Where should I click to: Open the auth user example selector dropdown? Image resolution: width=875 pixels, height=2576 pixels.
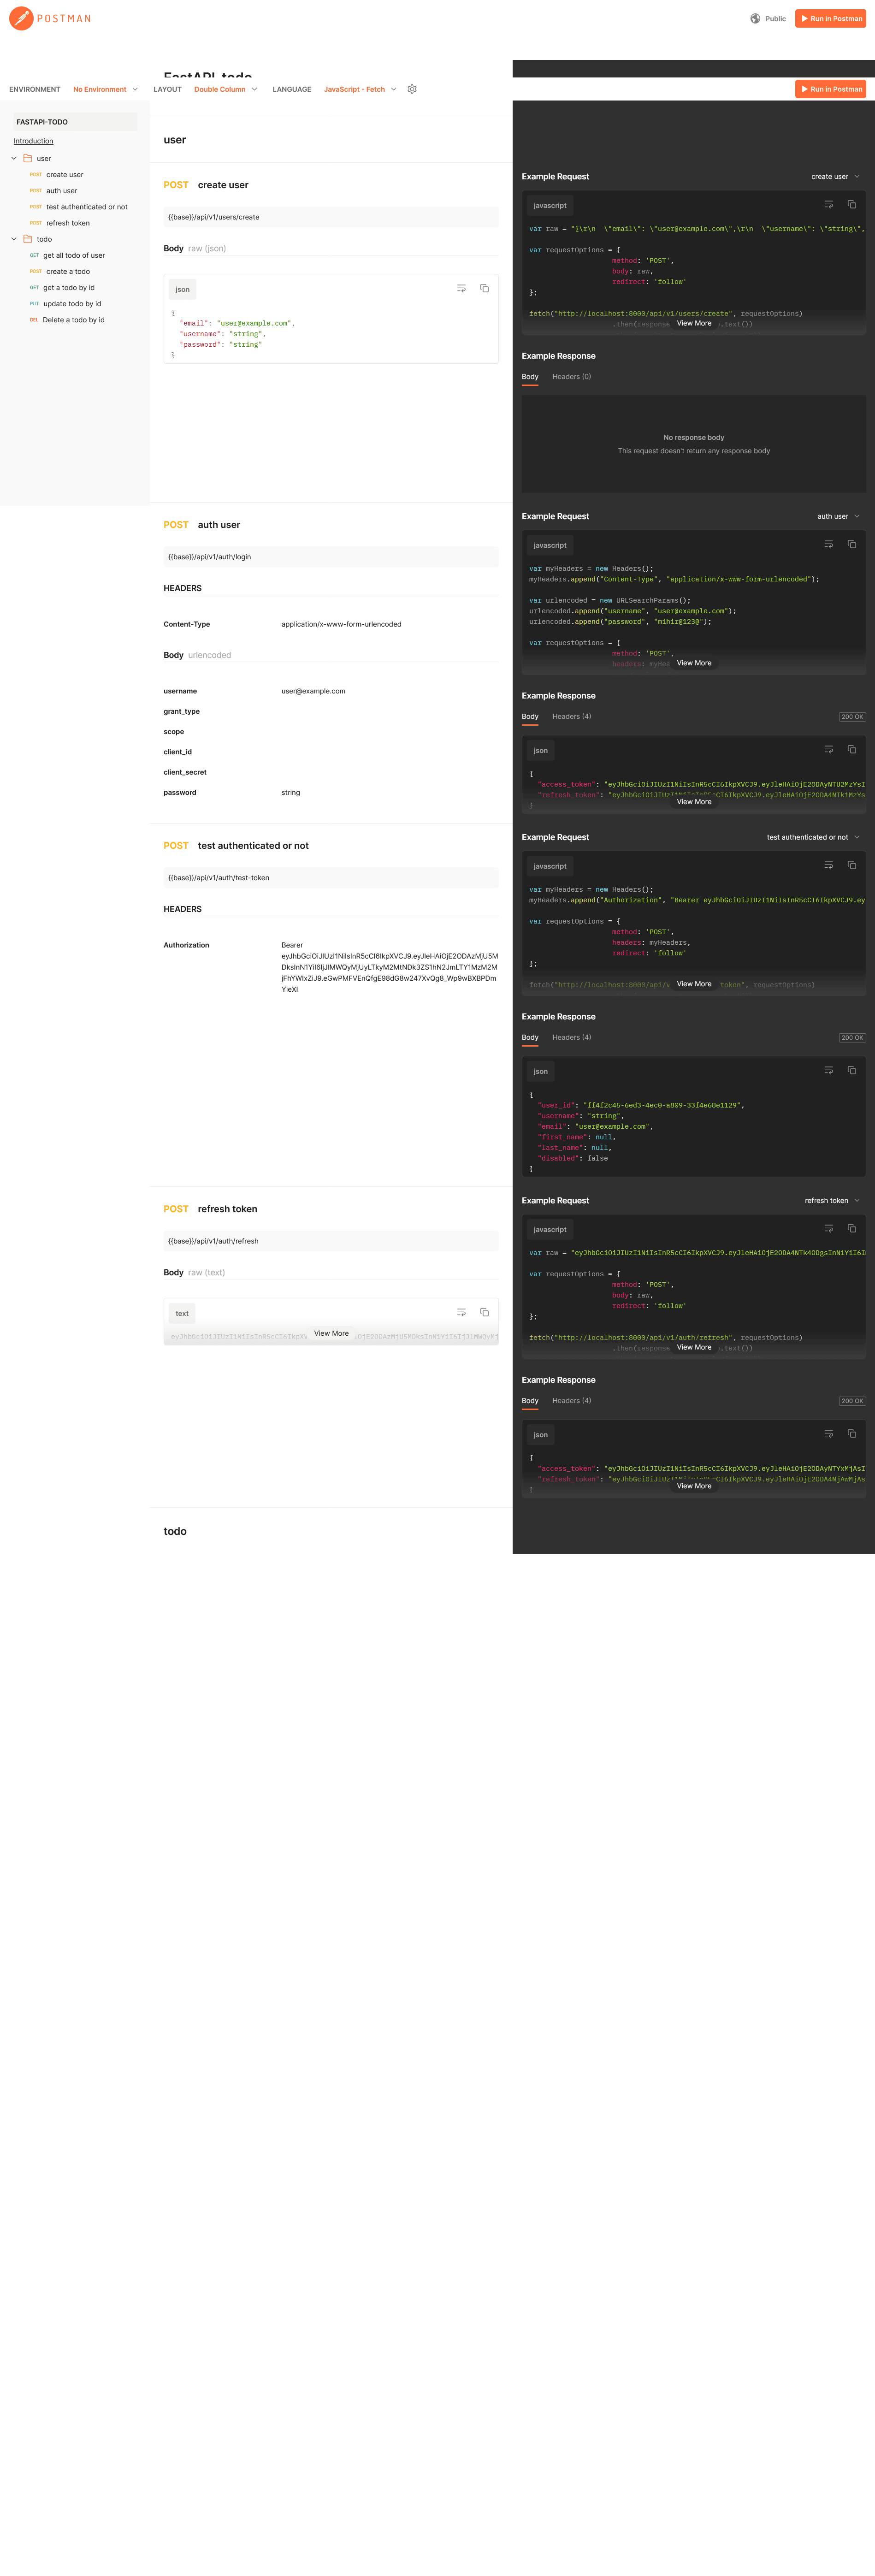point(838,517)
